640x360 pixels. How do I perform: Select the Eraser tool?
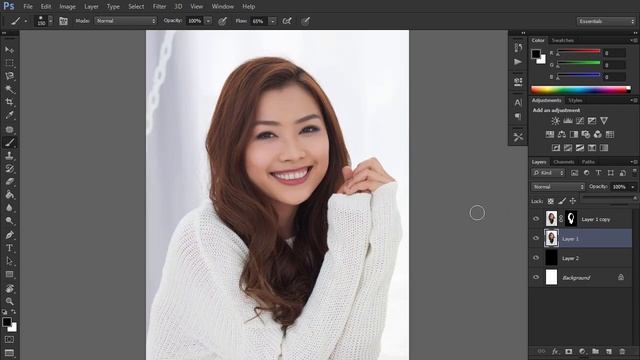(9, 182)
